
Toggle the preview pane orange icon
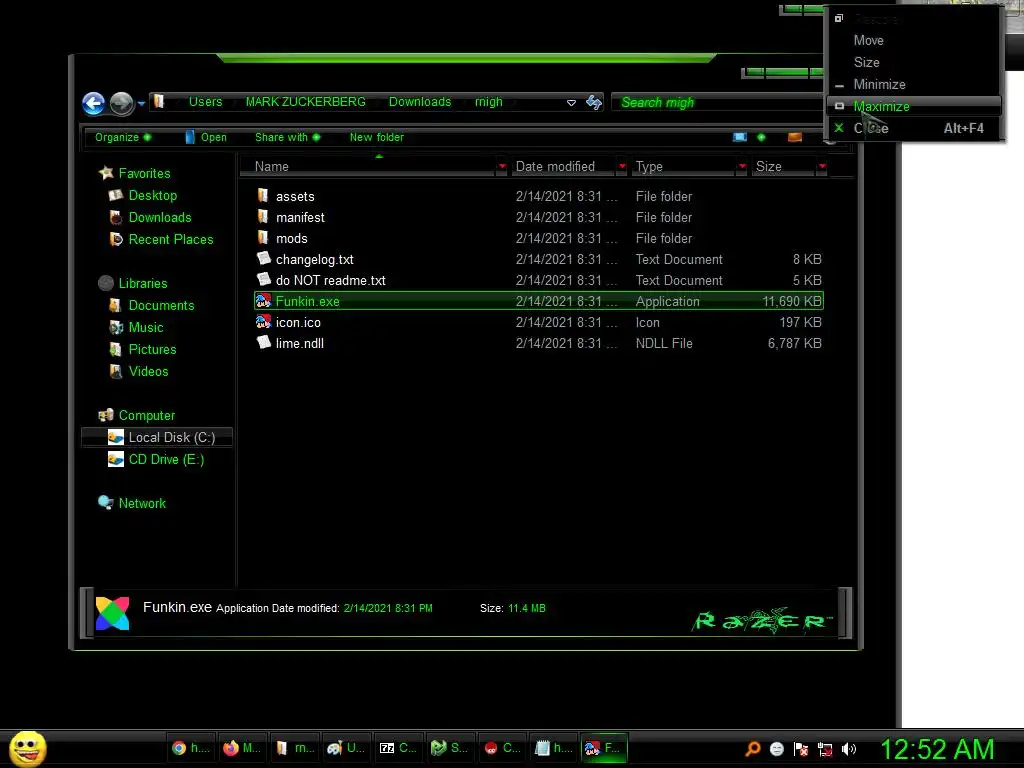point(795,137)
